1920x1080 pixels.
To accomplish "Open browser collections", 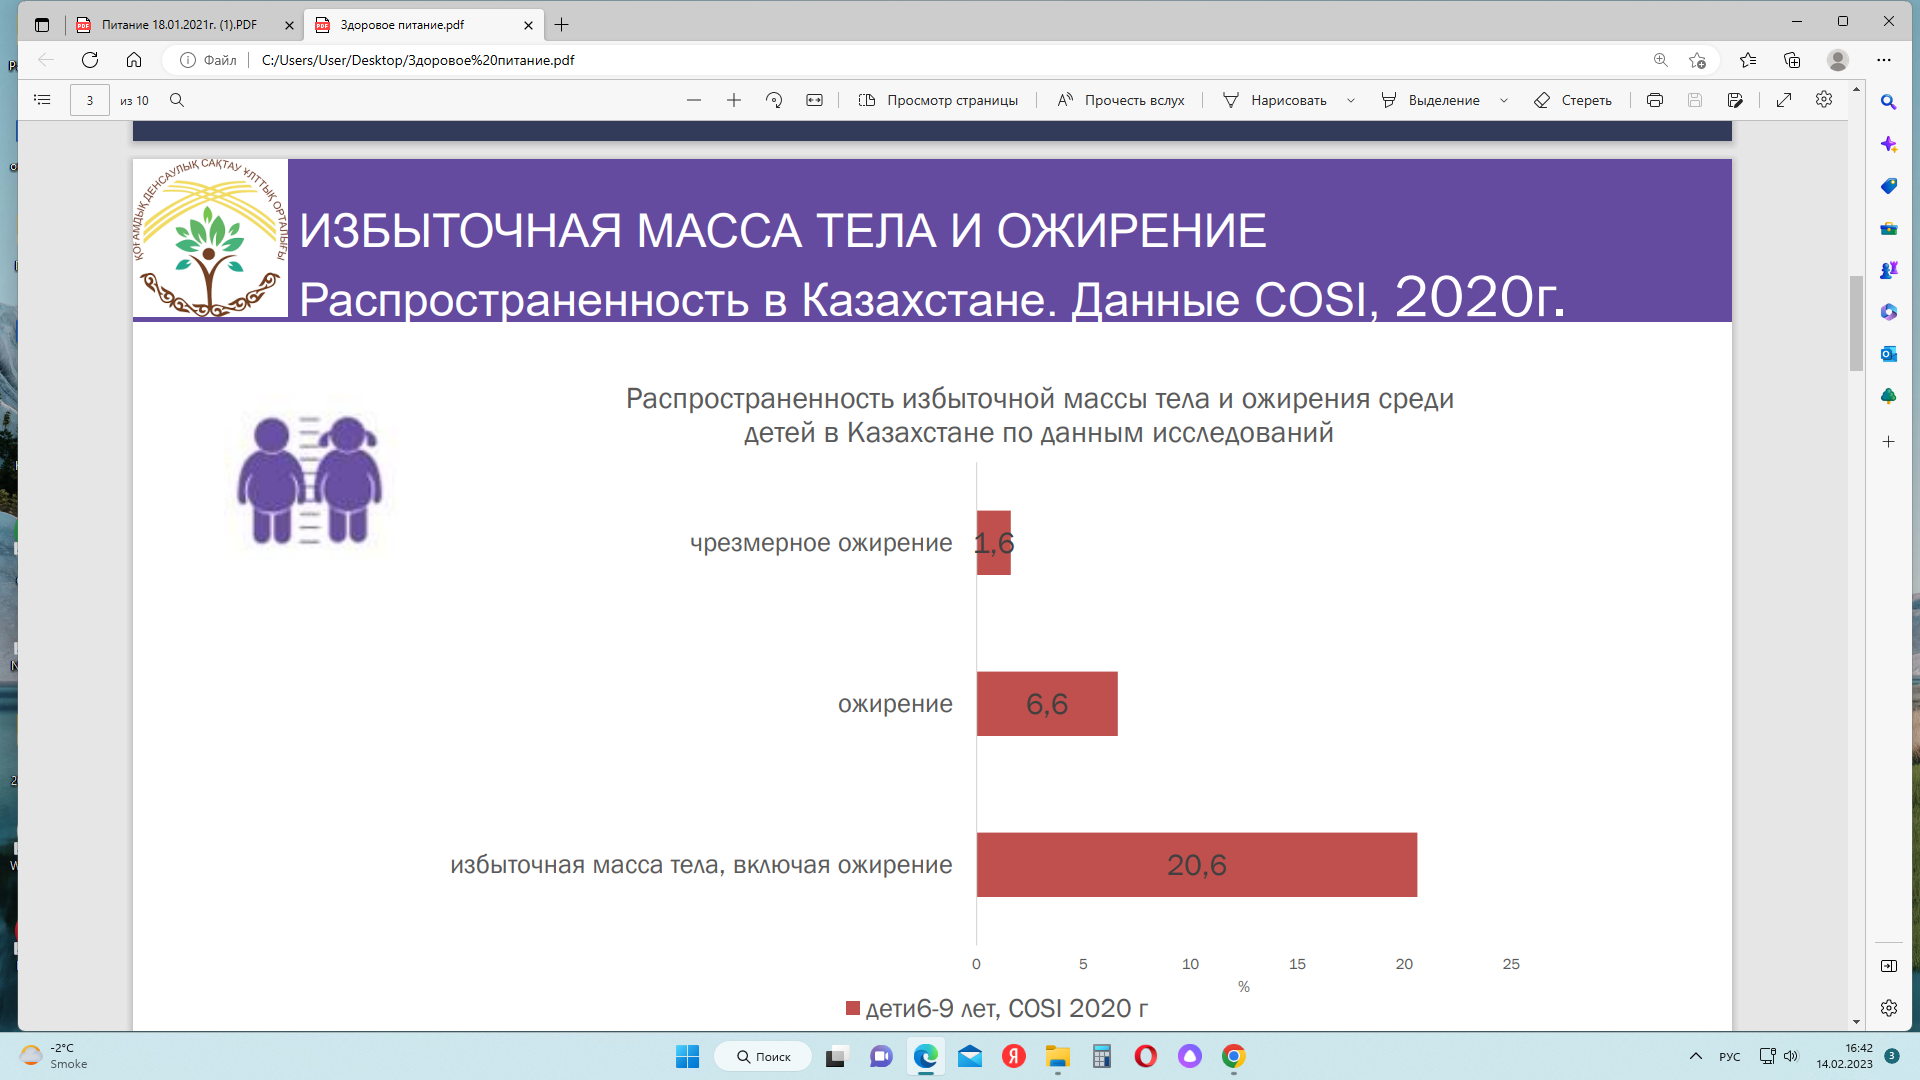I will coord(1792,60).
